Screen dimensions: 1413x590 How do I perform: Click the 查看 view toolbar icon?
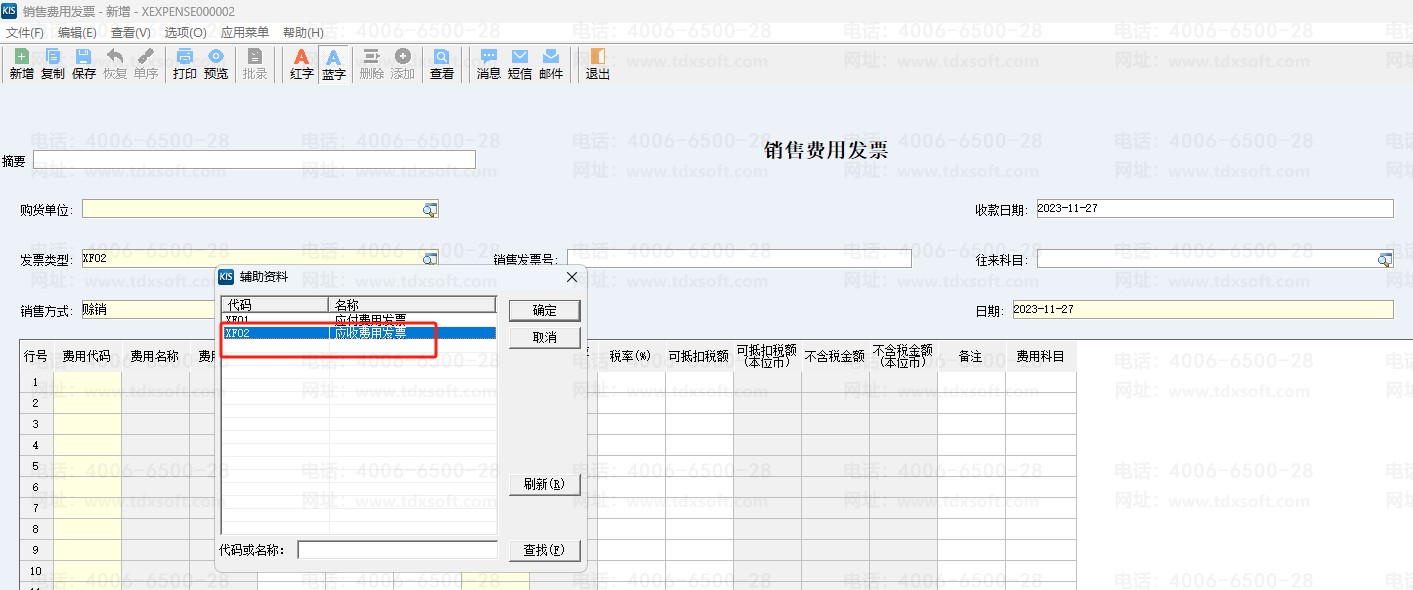coord(441,64)
